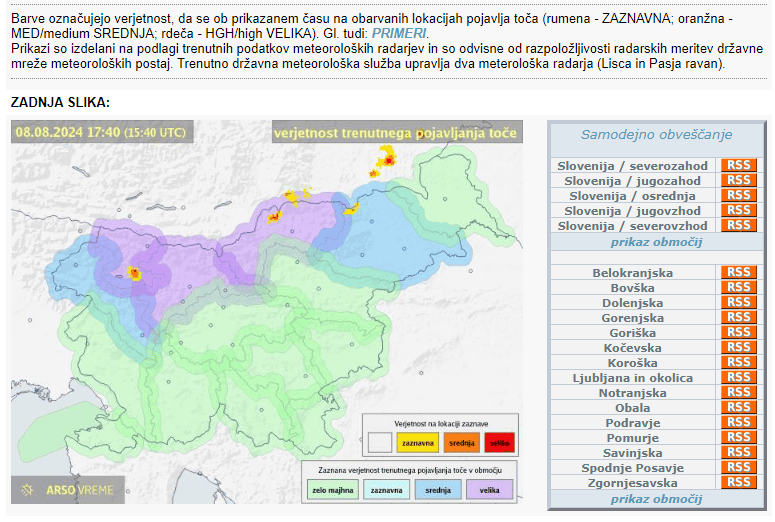Open RSS feed for Zgornjesavska
This screenshot has width=775, height=522.
tap(738, 483)
